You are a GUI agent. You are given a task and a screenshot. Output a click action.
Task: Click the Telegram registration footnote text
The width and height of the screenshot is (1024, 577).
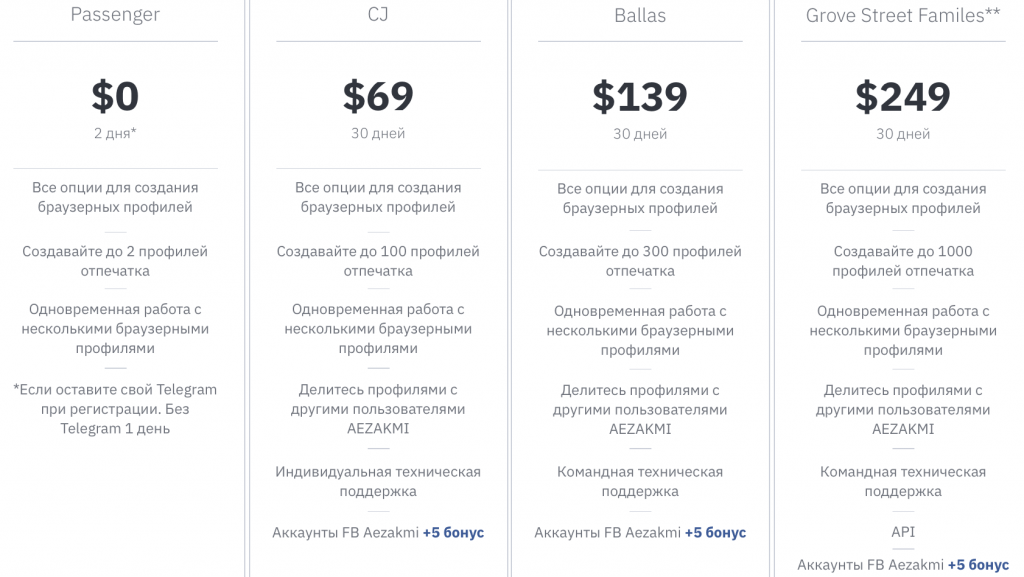[115, 409]
